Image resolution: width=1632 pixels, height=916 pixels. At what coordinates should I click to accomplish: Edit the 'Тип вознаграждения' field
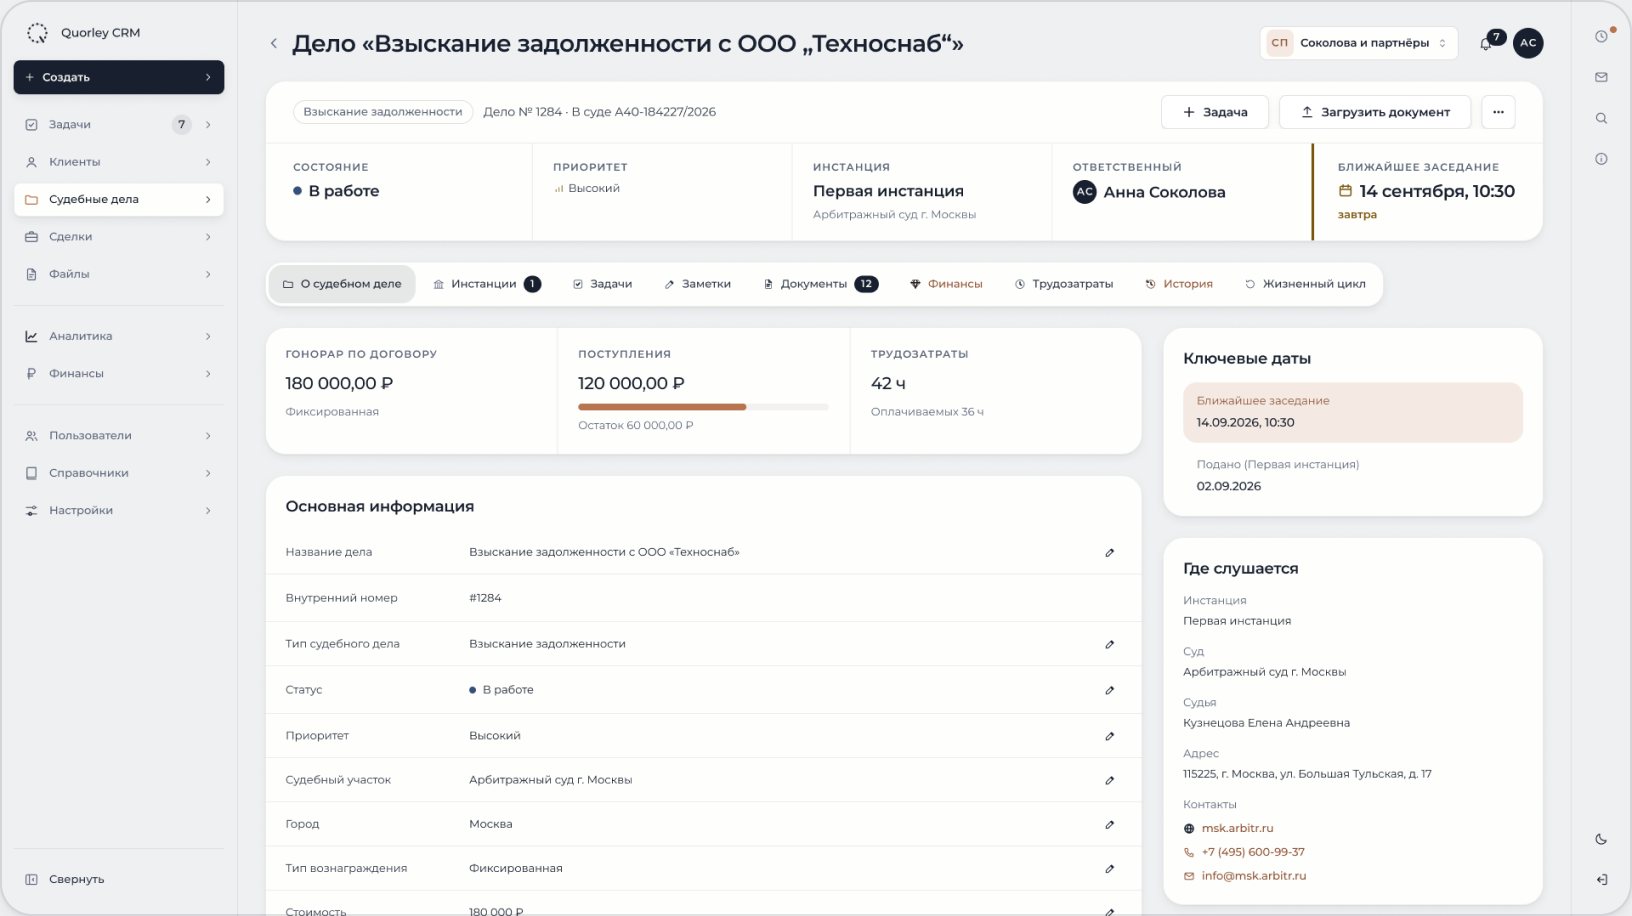coord(1109,868)
